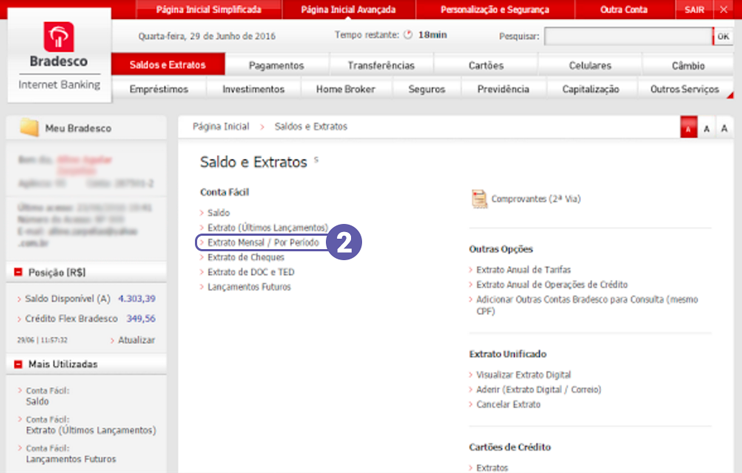This screenshot has height=473, width=742.
Task: Click Aderir (Extrato Digital / Correio)
Action: (x=539, y=390)
